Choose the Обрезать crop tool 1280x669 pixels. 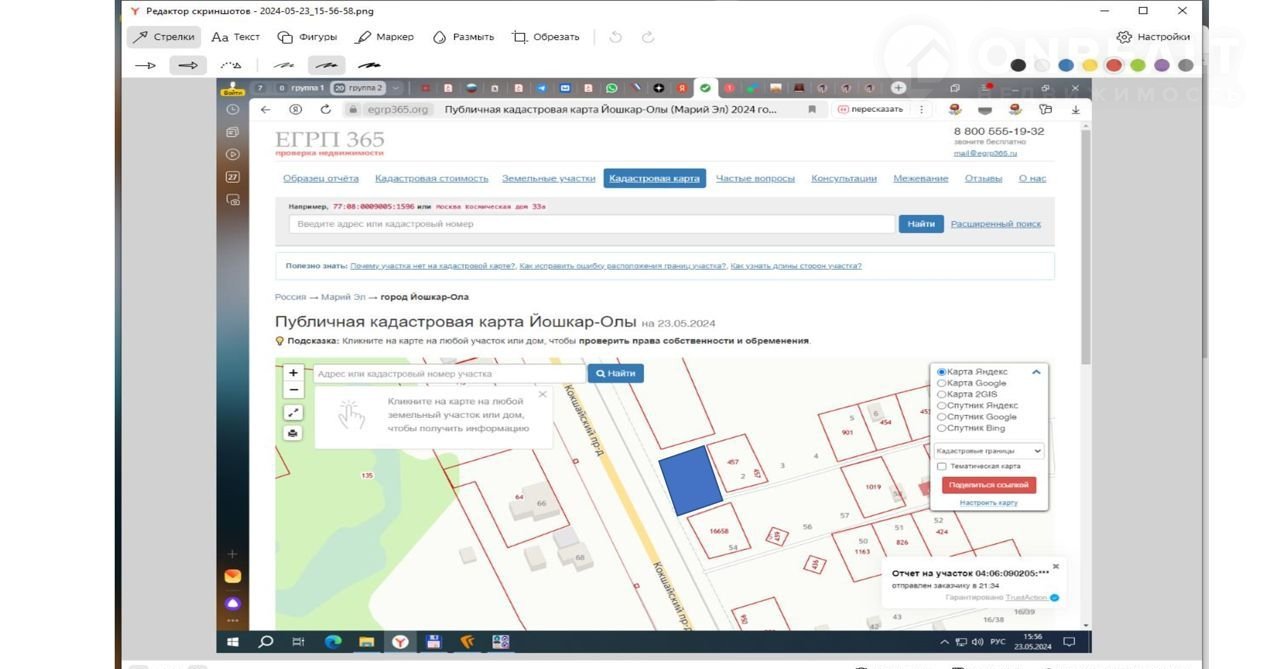point(546,37)
